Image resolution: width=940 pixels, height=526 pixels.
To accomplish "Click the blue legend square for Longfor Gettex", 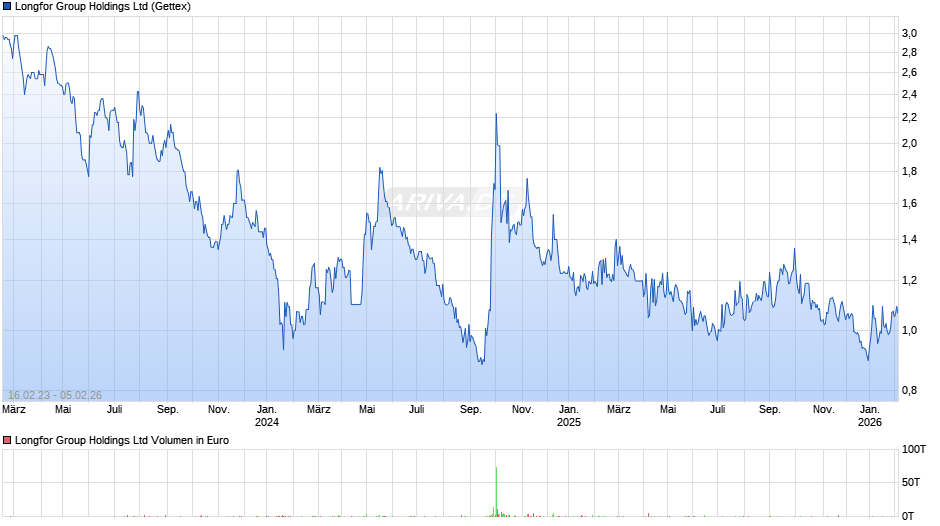I will click(x=7, y=7).
